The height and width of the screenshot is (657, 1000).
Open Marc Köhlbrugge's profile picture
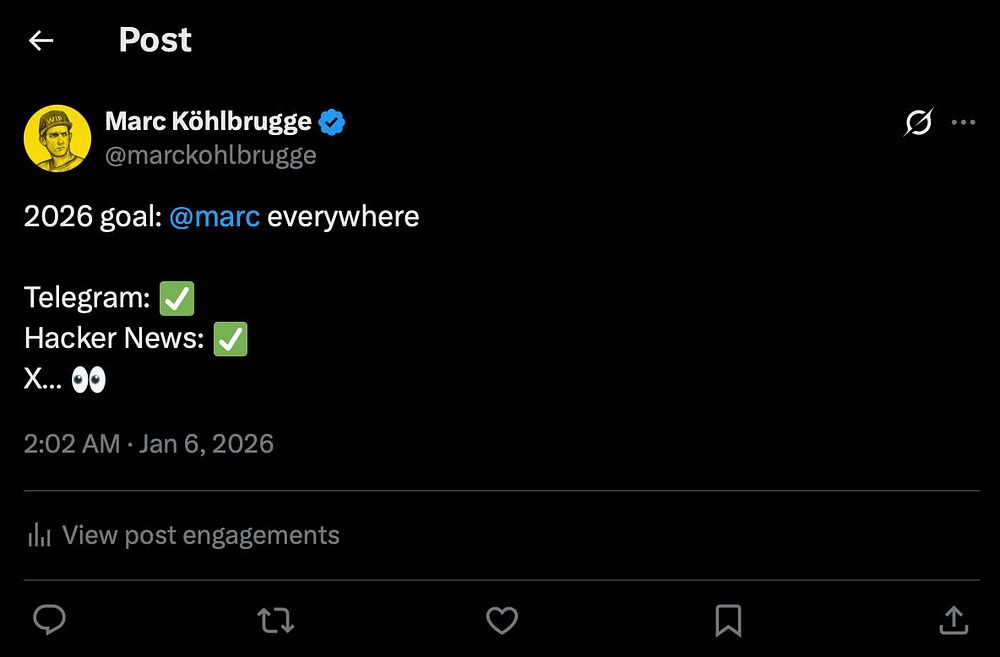point(57,138)
